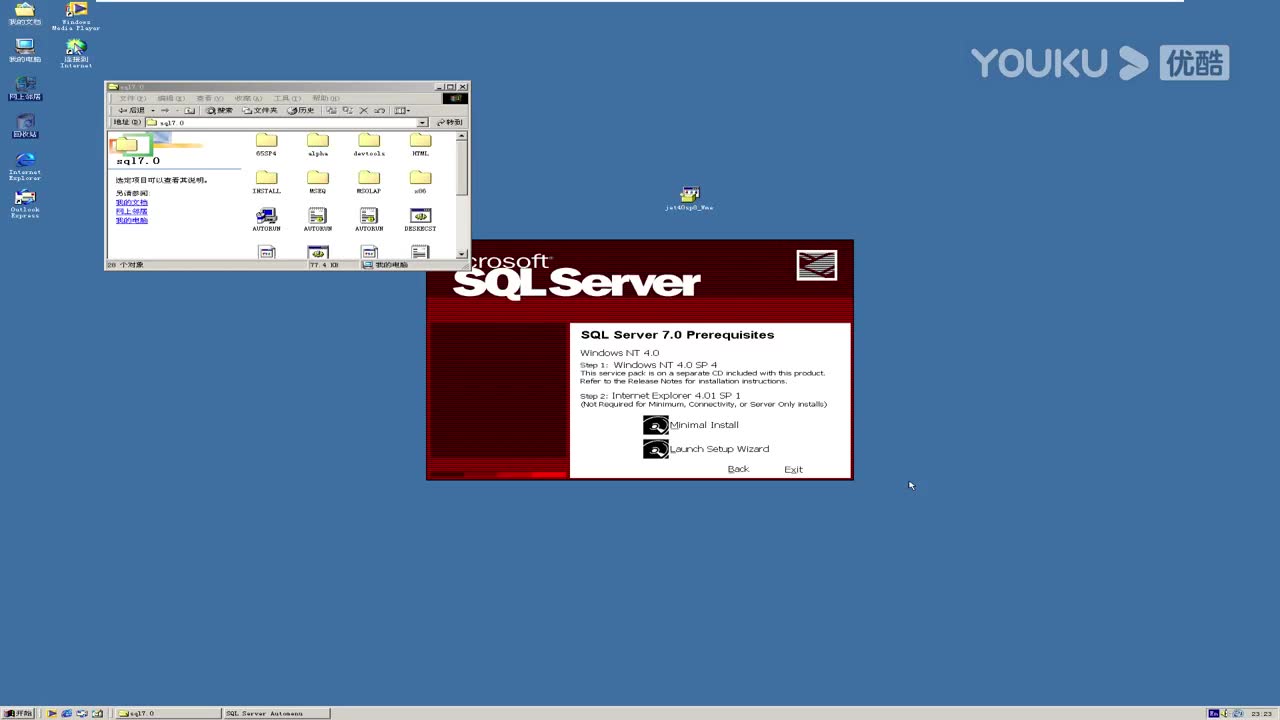Viewport: 1280px width, 720px height.
Task: Click the Copy To toolbar icon
Action: coord(348,110)
